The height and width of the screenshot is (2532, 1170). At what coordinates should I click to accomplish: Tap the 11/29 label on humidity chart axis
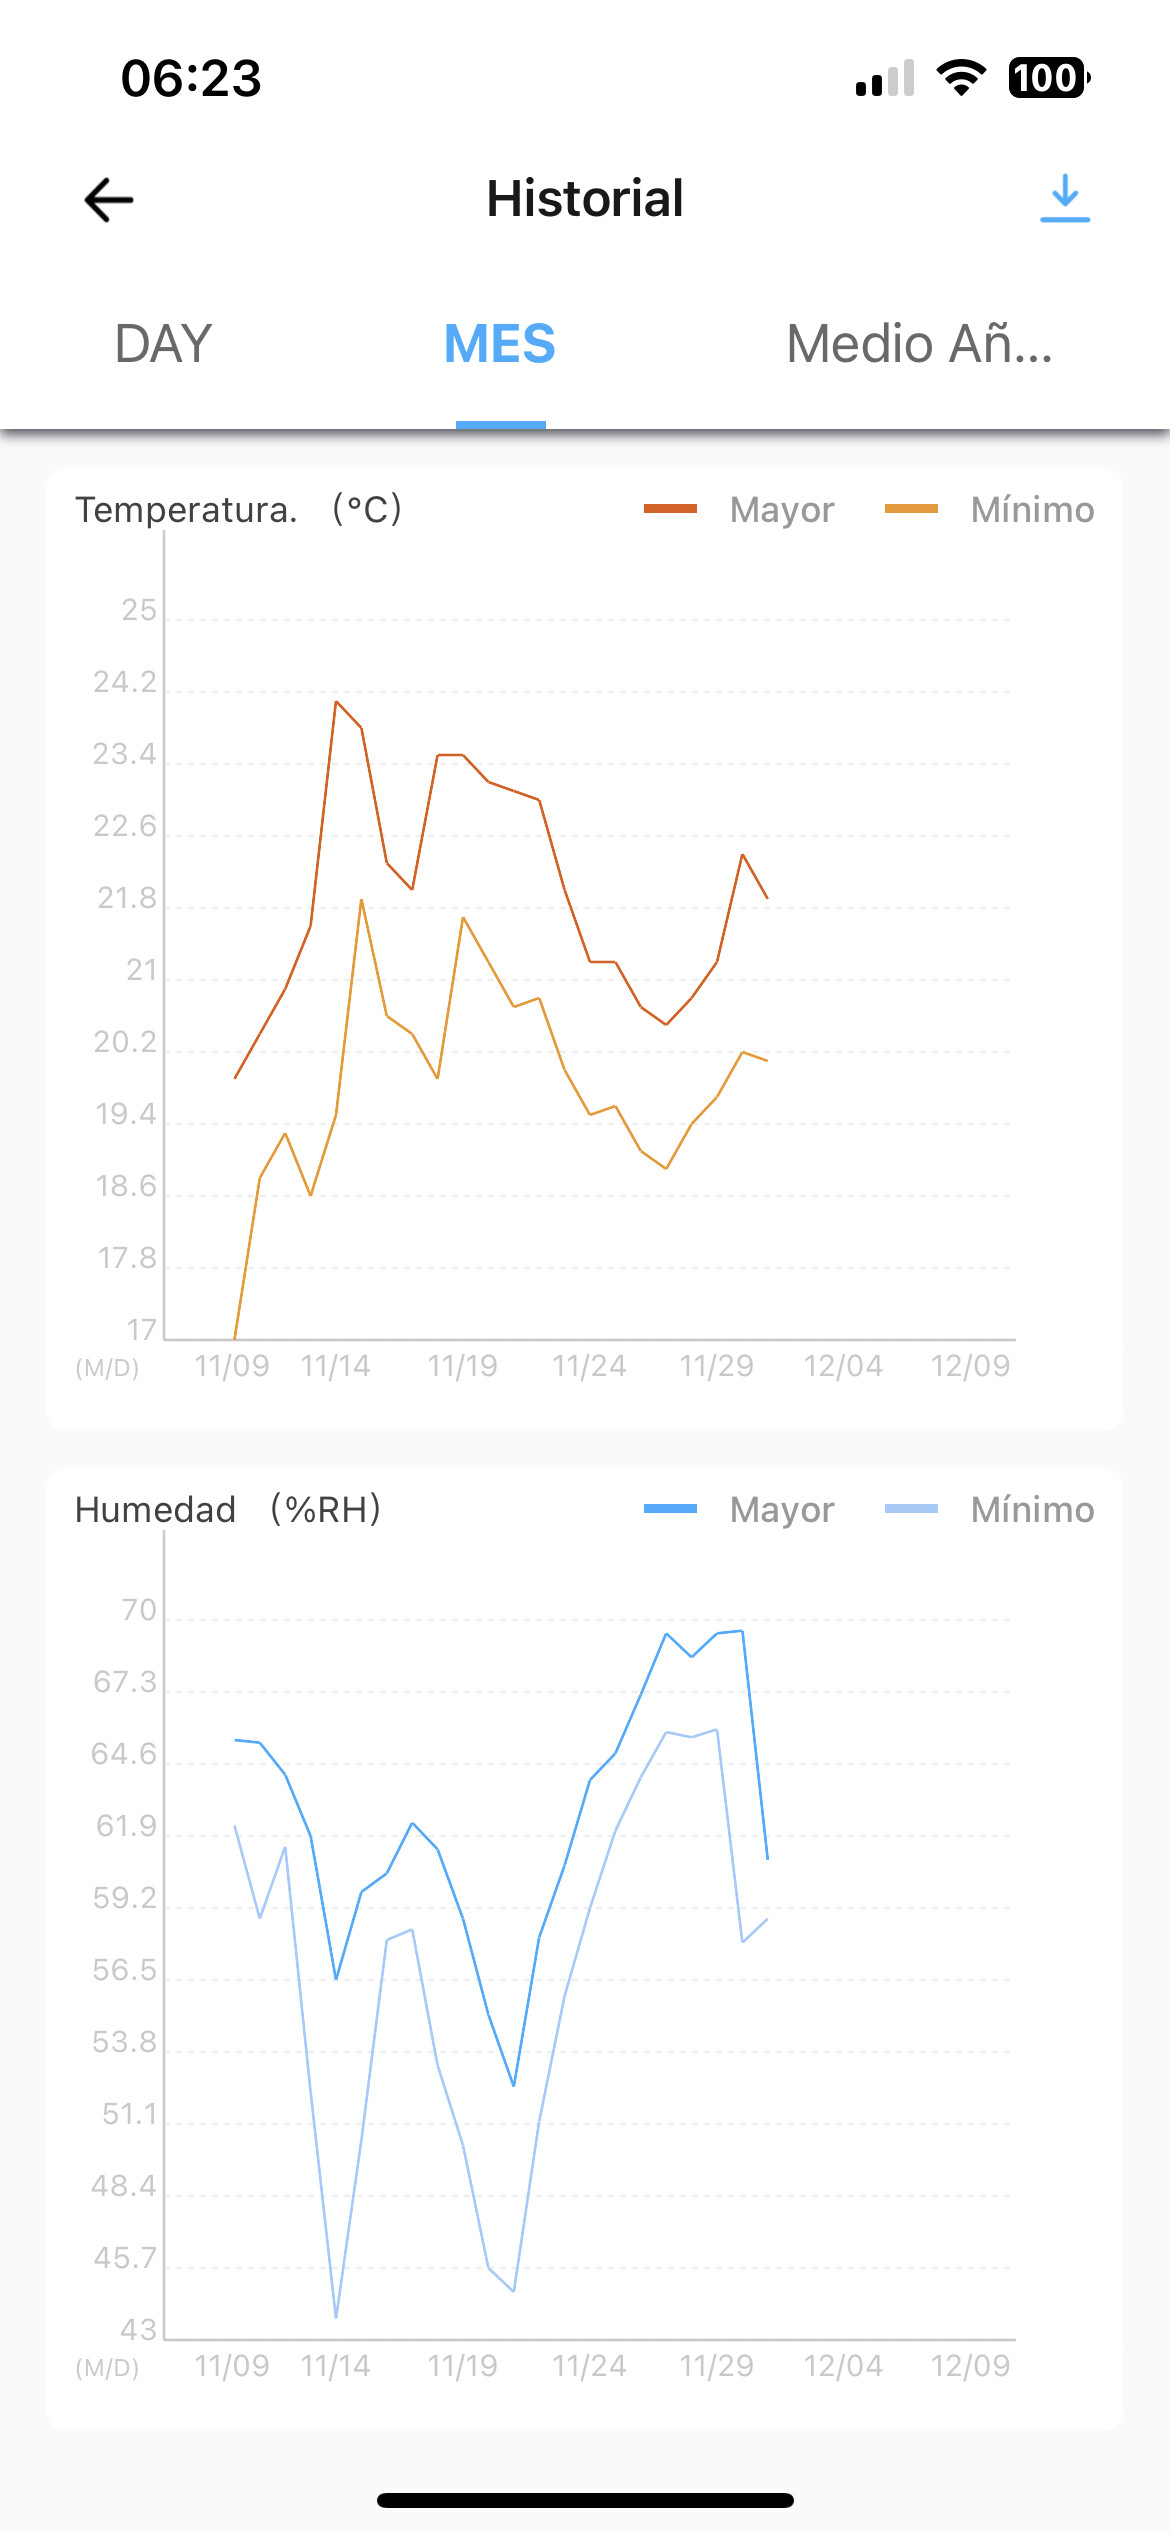[716, 2365]
